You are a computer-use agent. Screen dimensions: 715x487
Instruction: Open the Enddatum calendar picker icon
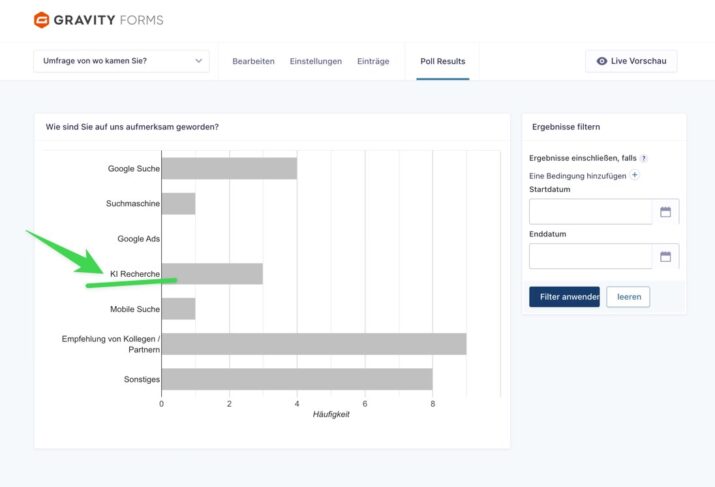pyautogui.click(x=665, y=256)
